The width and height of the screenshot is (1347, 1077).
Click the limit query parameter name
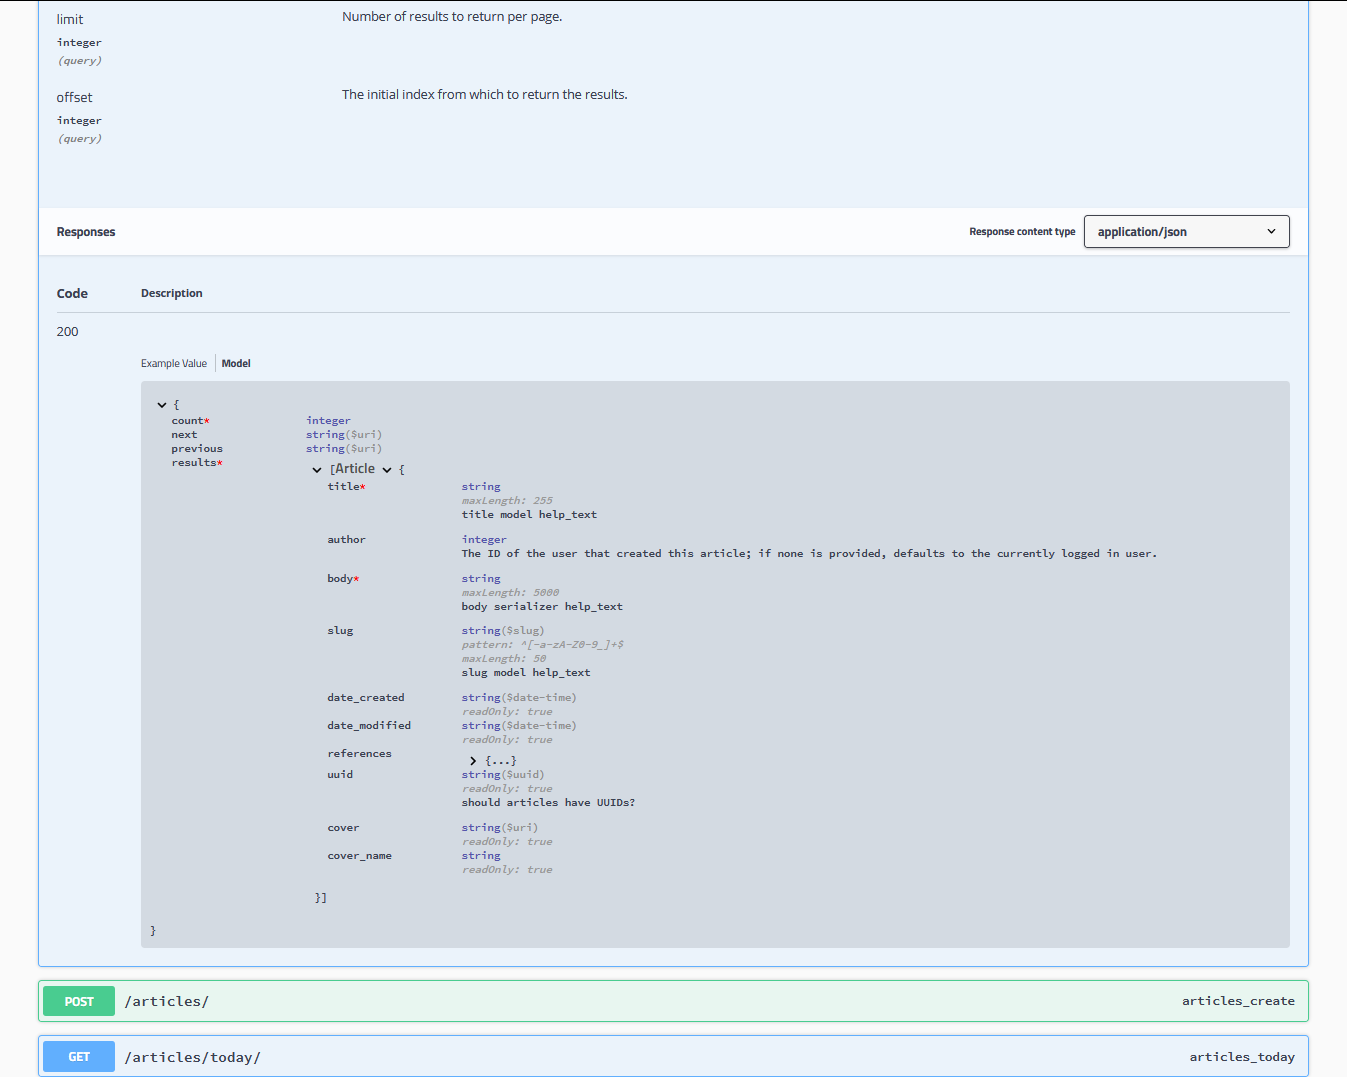click(x=70, y=18)
